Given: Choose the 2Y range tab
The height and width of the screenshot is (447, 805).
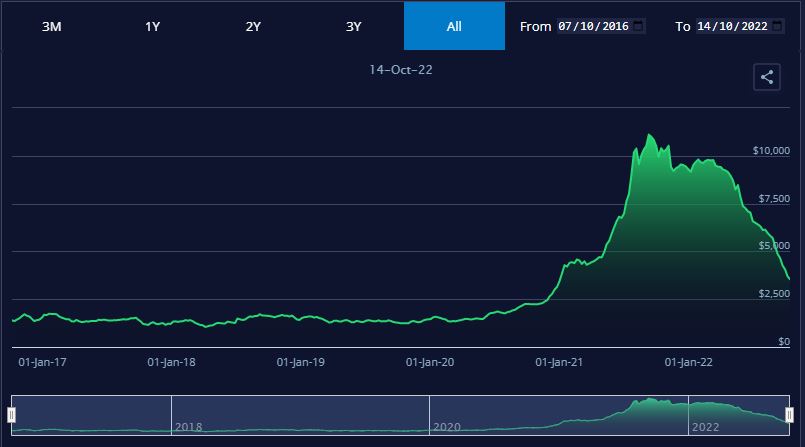Looking at the screenshot, I should [253, 26].
